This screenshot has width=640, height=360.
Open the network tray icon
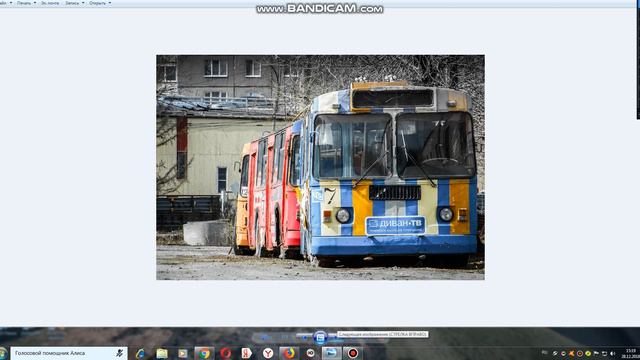point(604,353)
